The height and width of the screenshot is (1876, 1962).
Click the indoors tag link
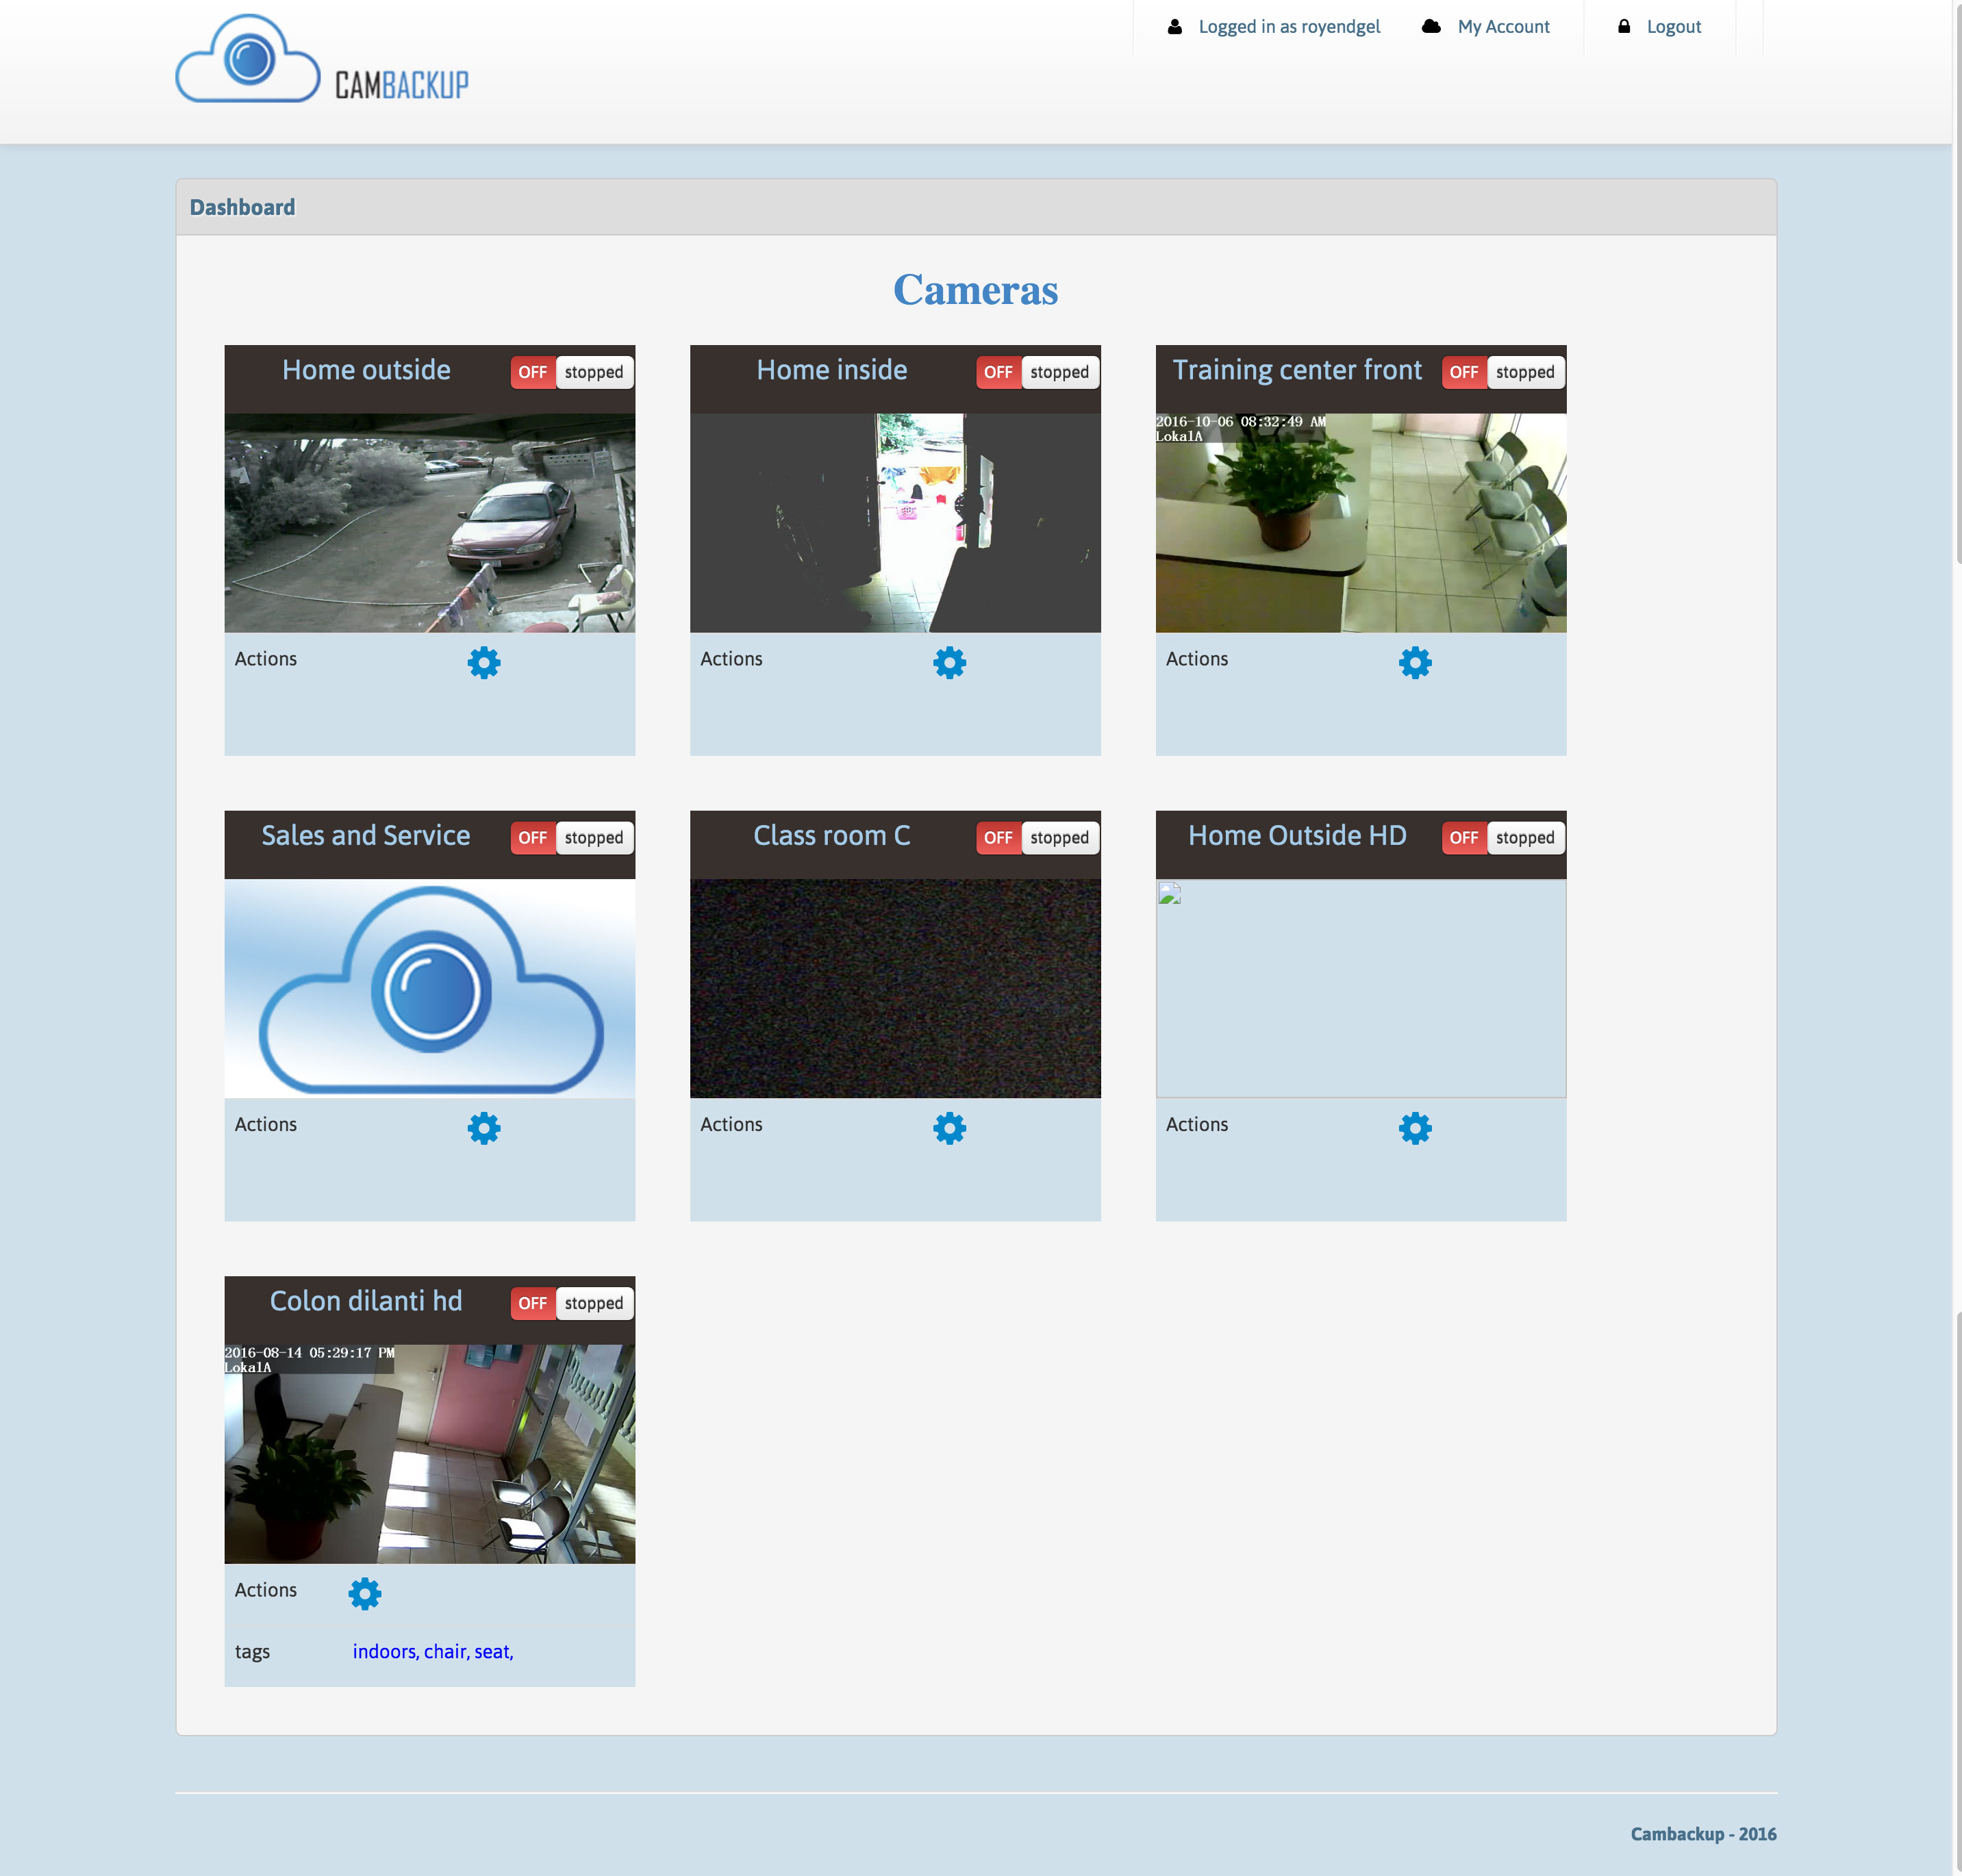pyautogui.click(x=384, y=1651)
